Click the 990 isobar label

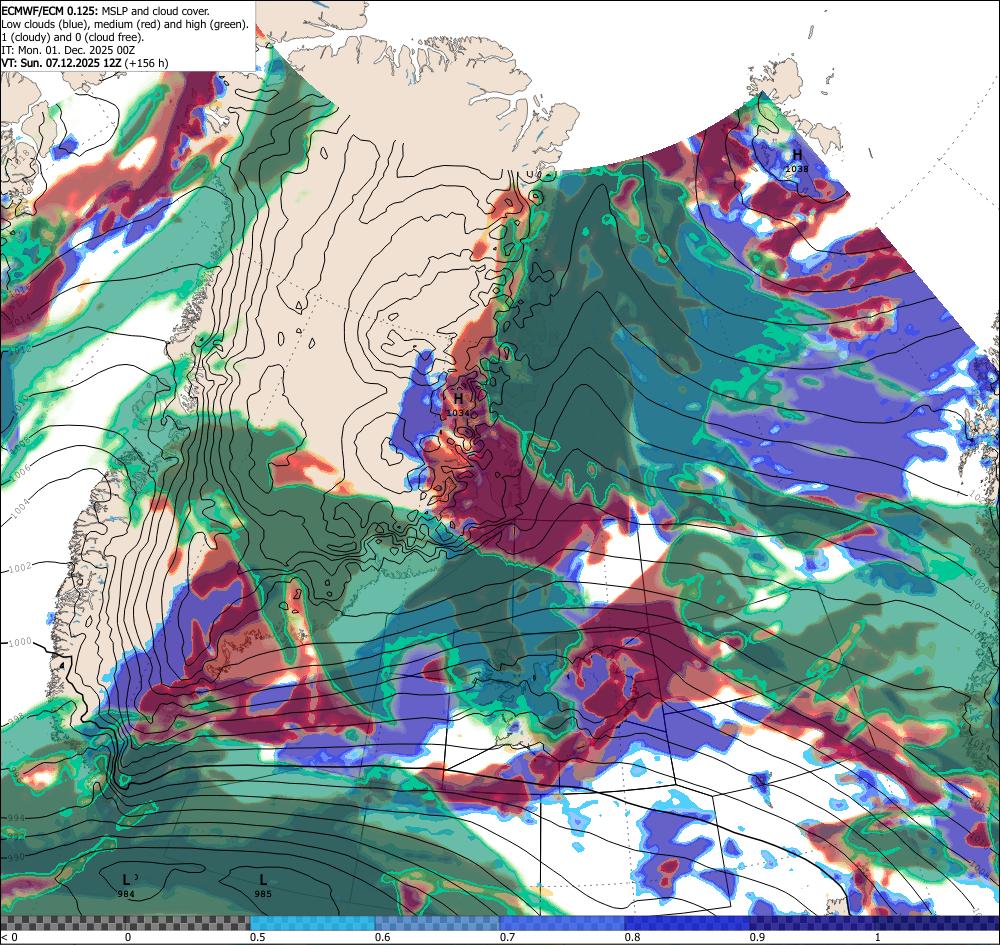click(15, 856)
